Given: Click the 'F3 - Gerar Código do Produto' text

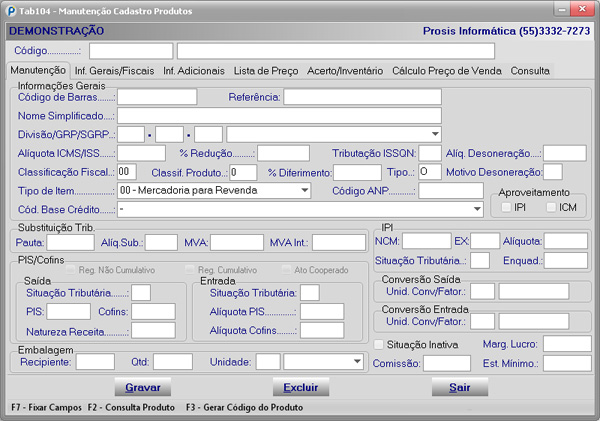Looking at the screenshot, I should (x=245, y=408).
